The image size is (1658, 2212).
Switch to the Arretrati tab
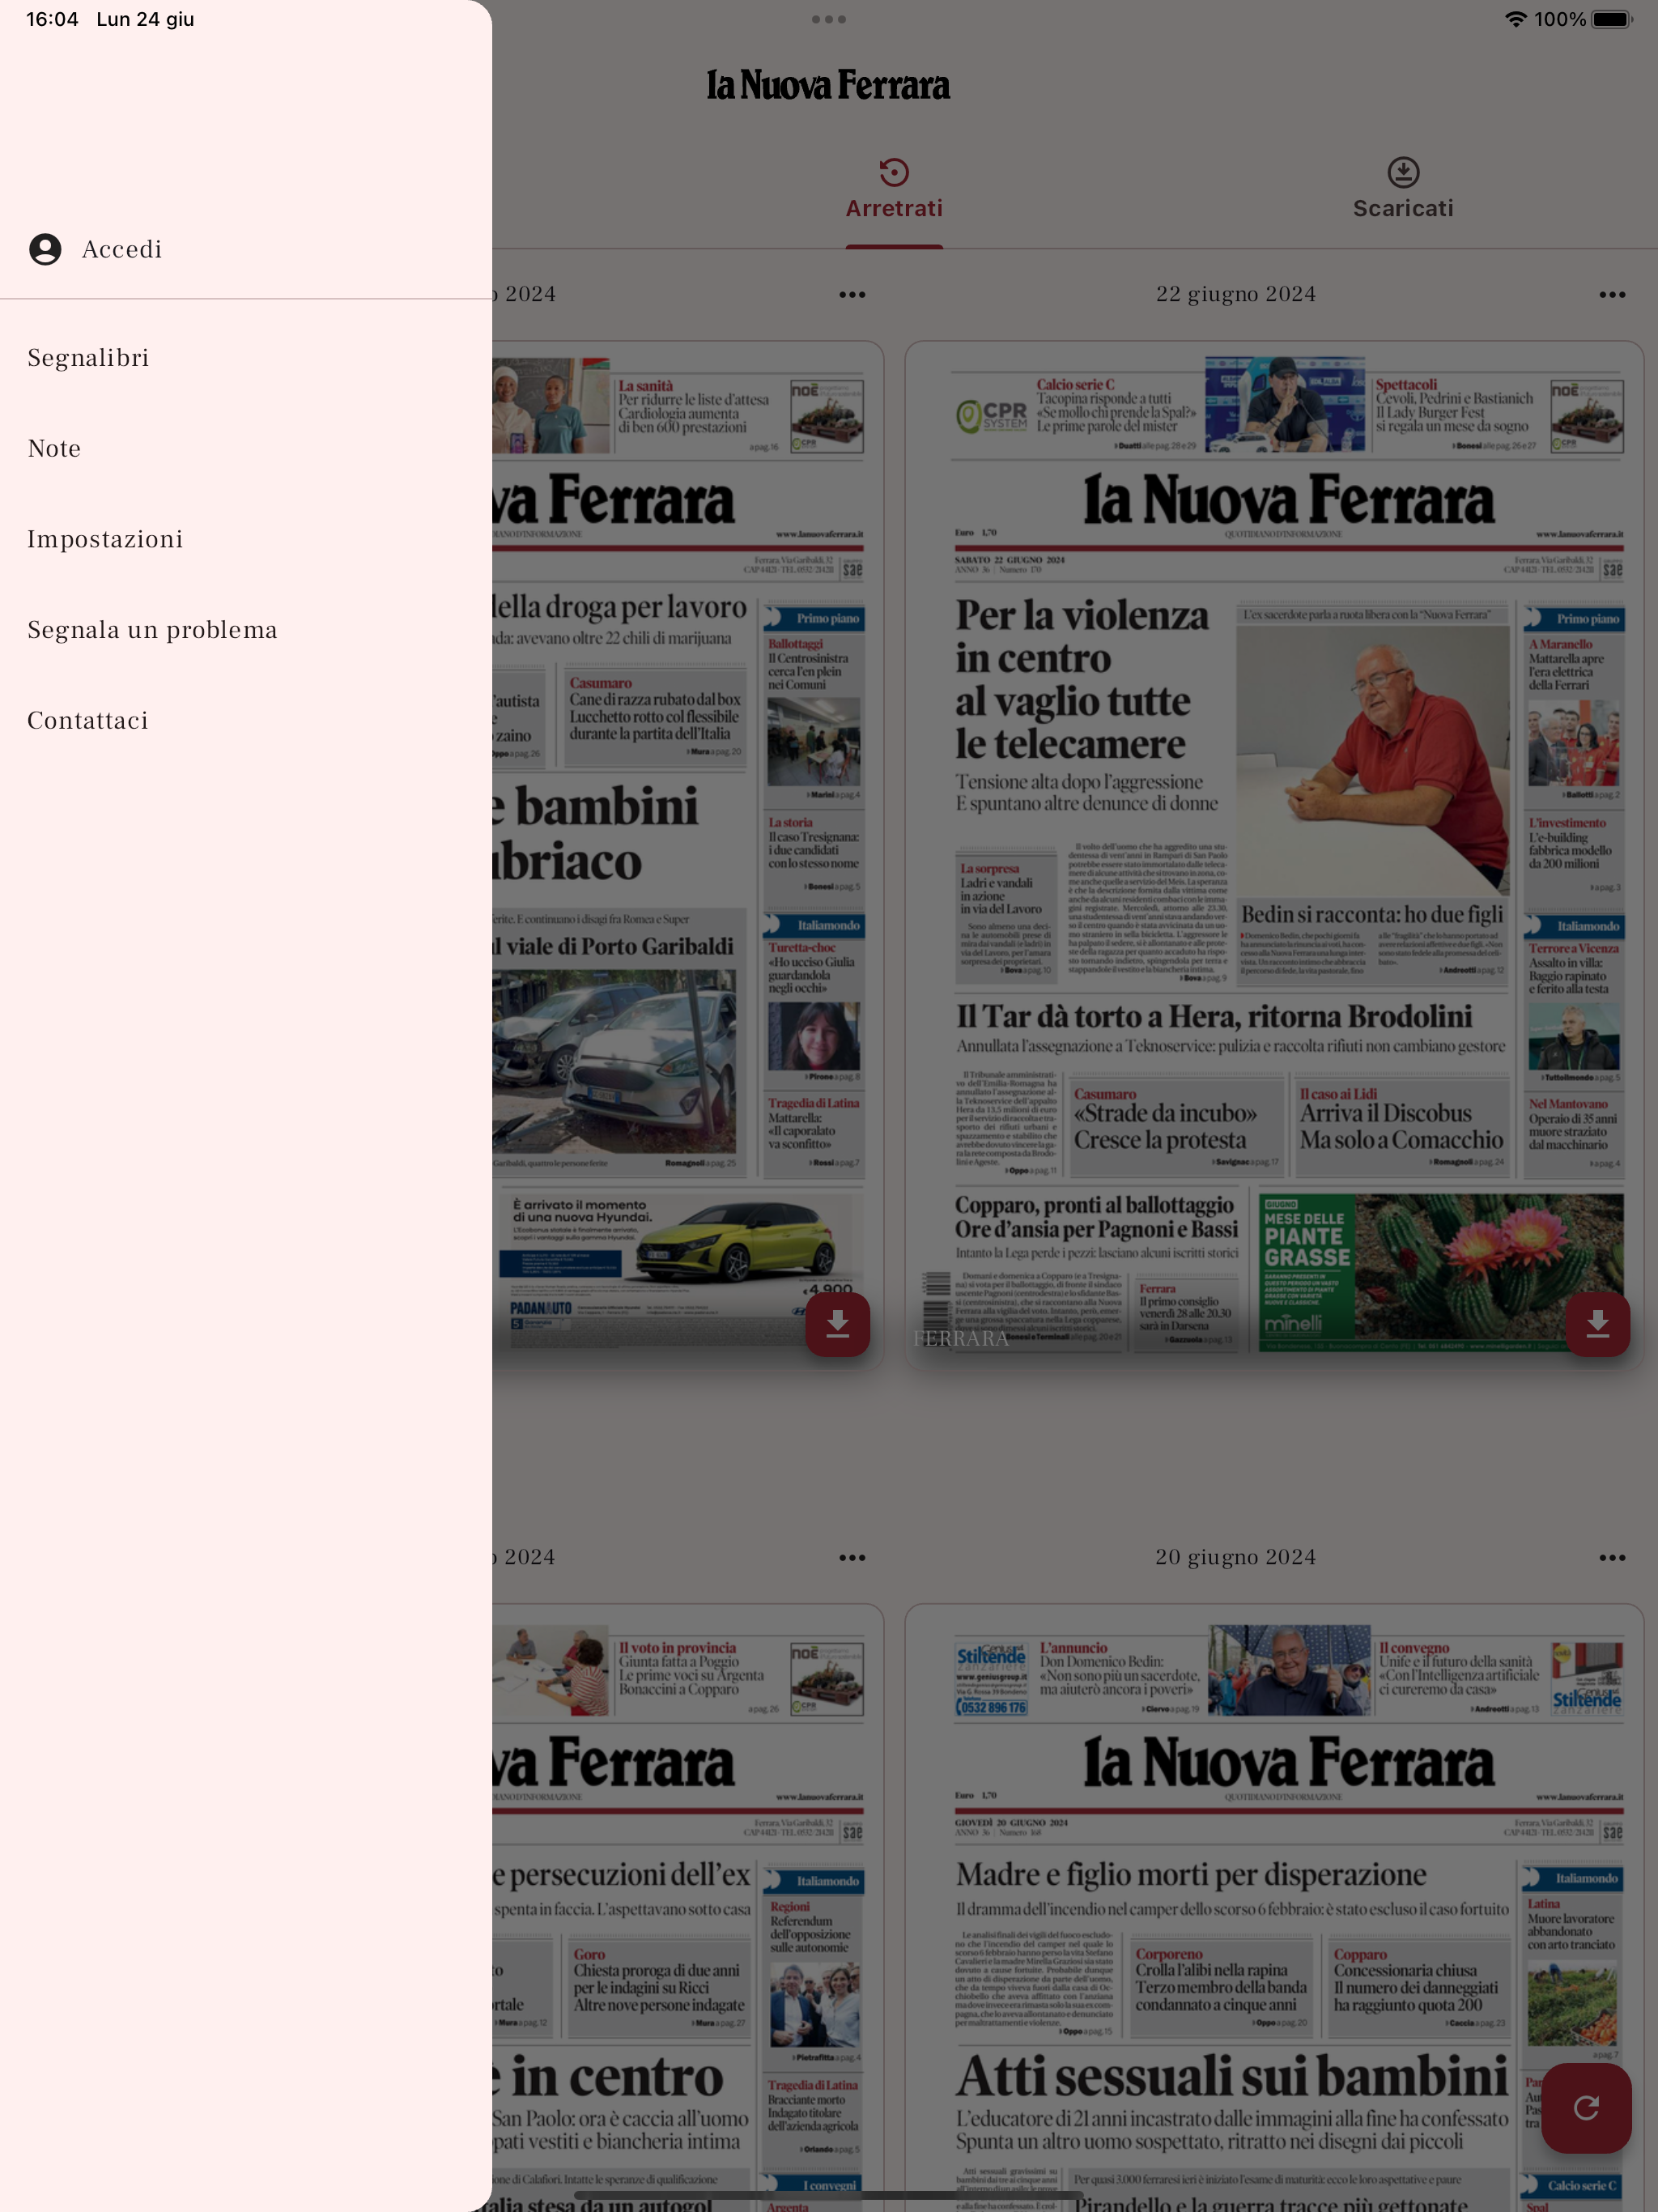click(894, 189)
